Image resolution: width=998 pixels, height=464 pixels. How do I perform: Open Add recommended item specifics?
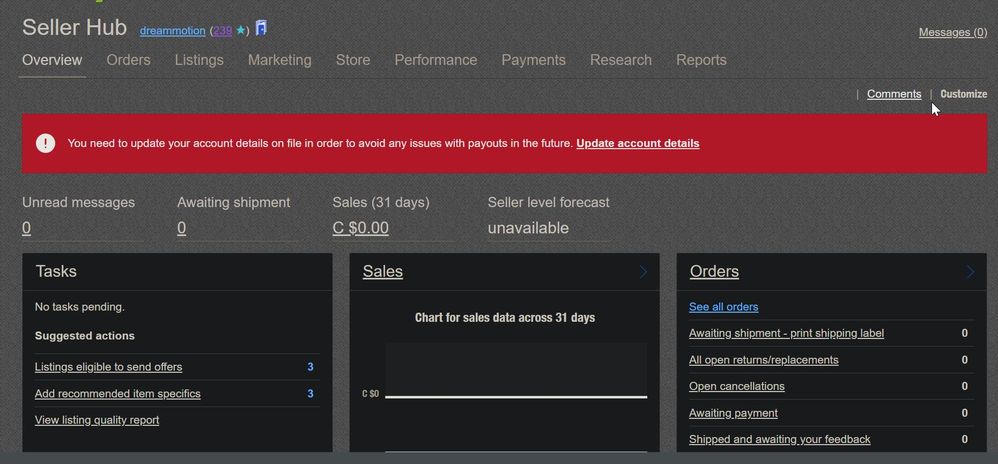(x=118, y=394)
